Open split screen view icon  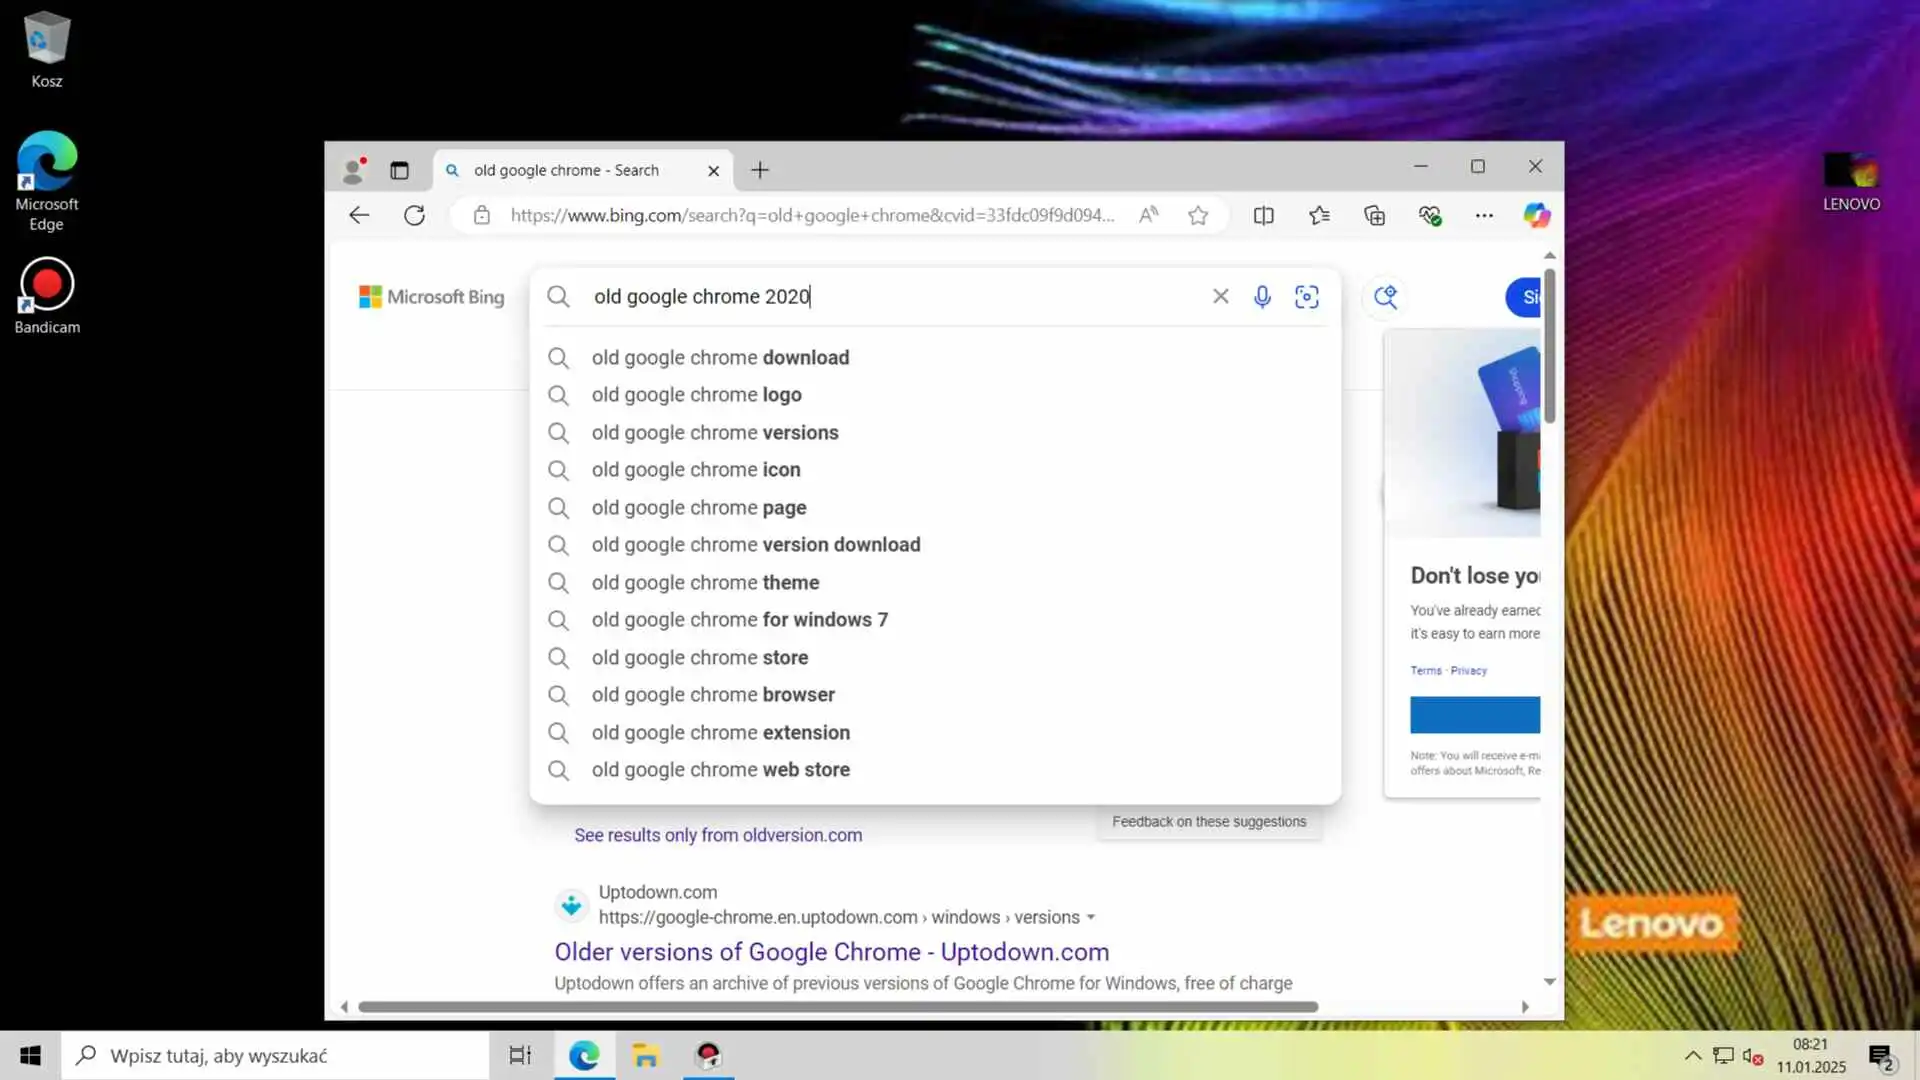(1263, 215)
